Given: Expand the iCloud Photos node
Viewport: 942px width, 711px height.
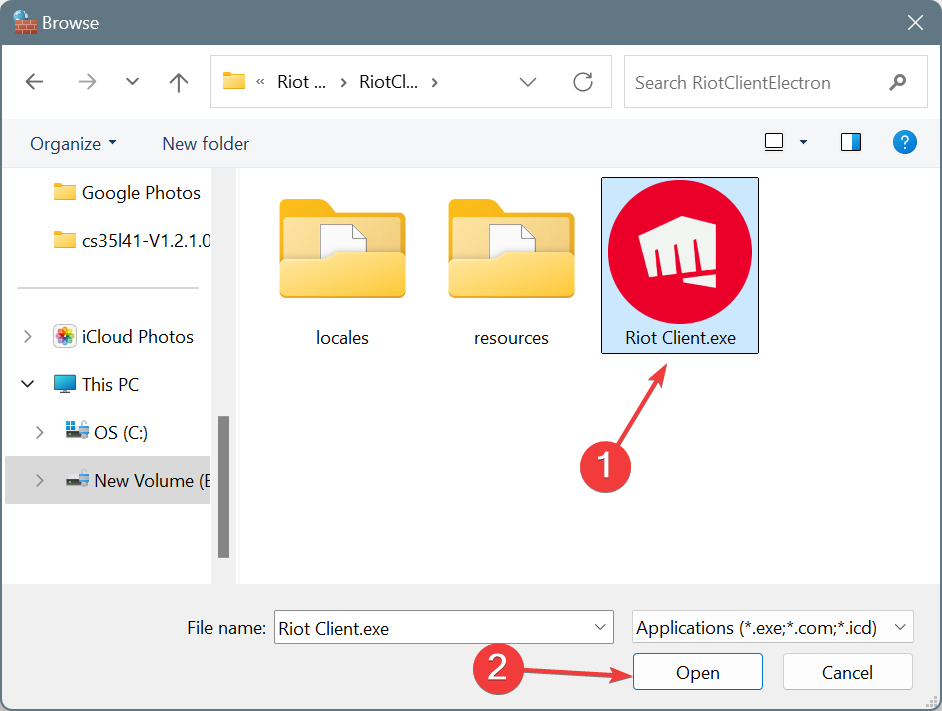Looking at the screenshot, I should coord(28,337).
